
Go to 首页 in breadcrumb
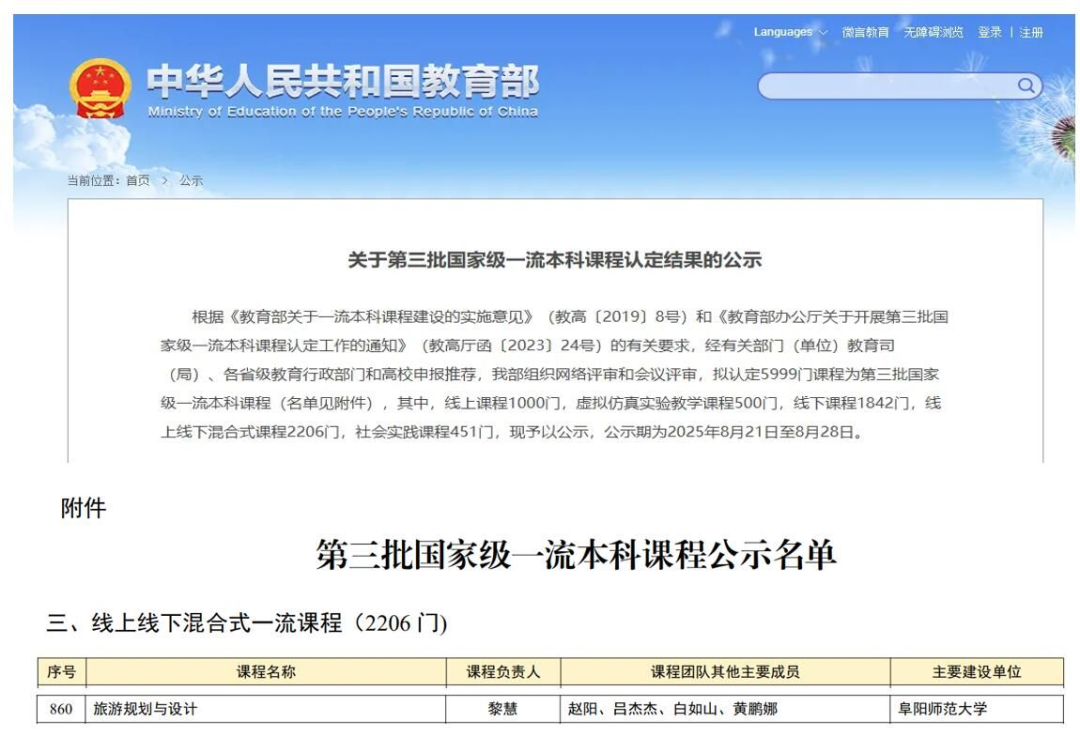click(138, 181)
